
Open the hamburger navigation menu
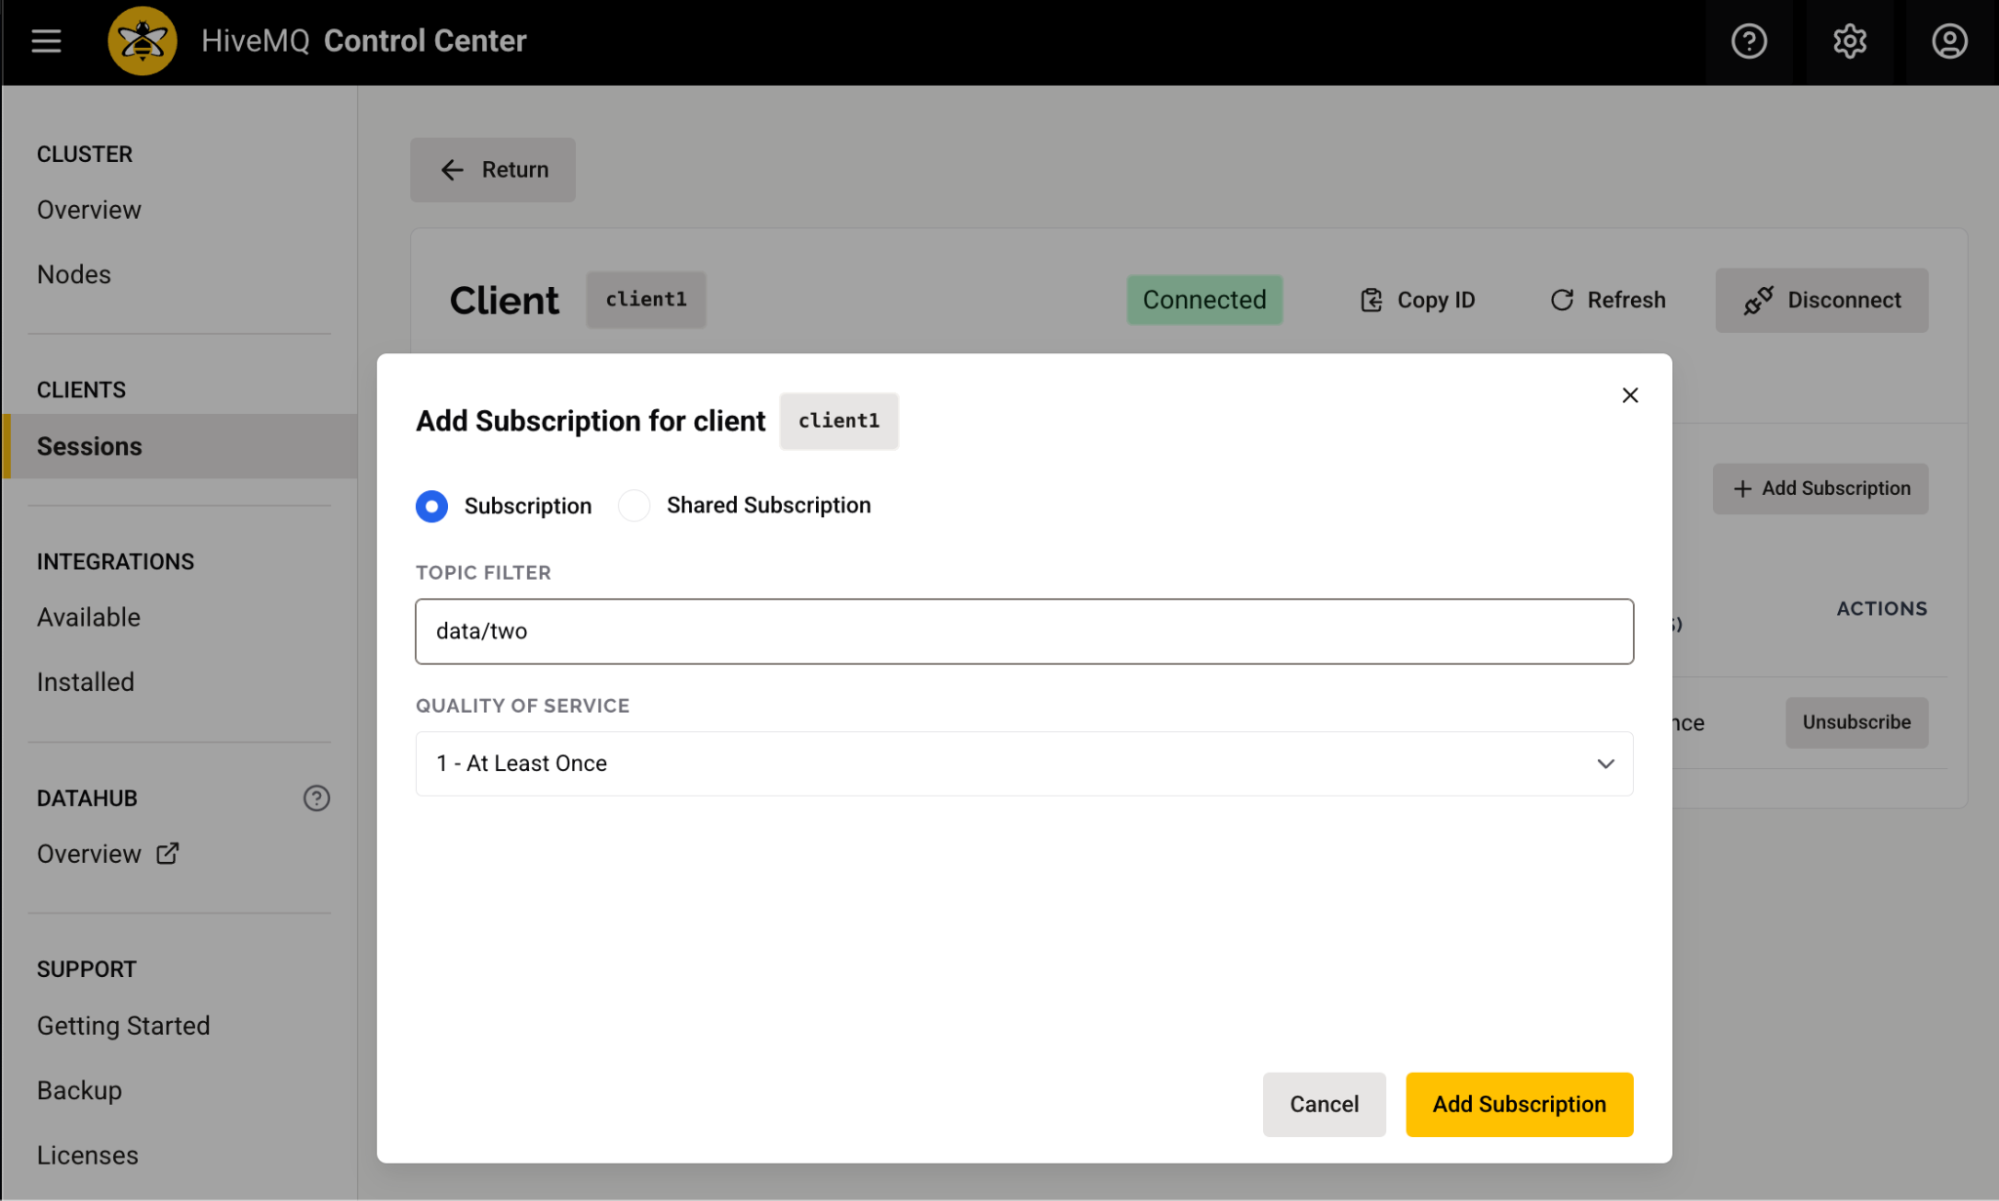pos(46,41)
